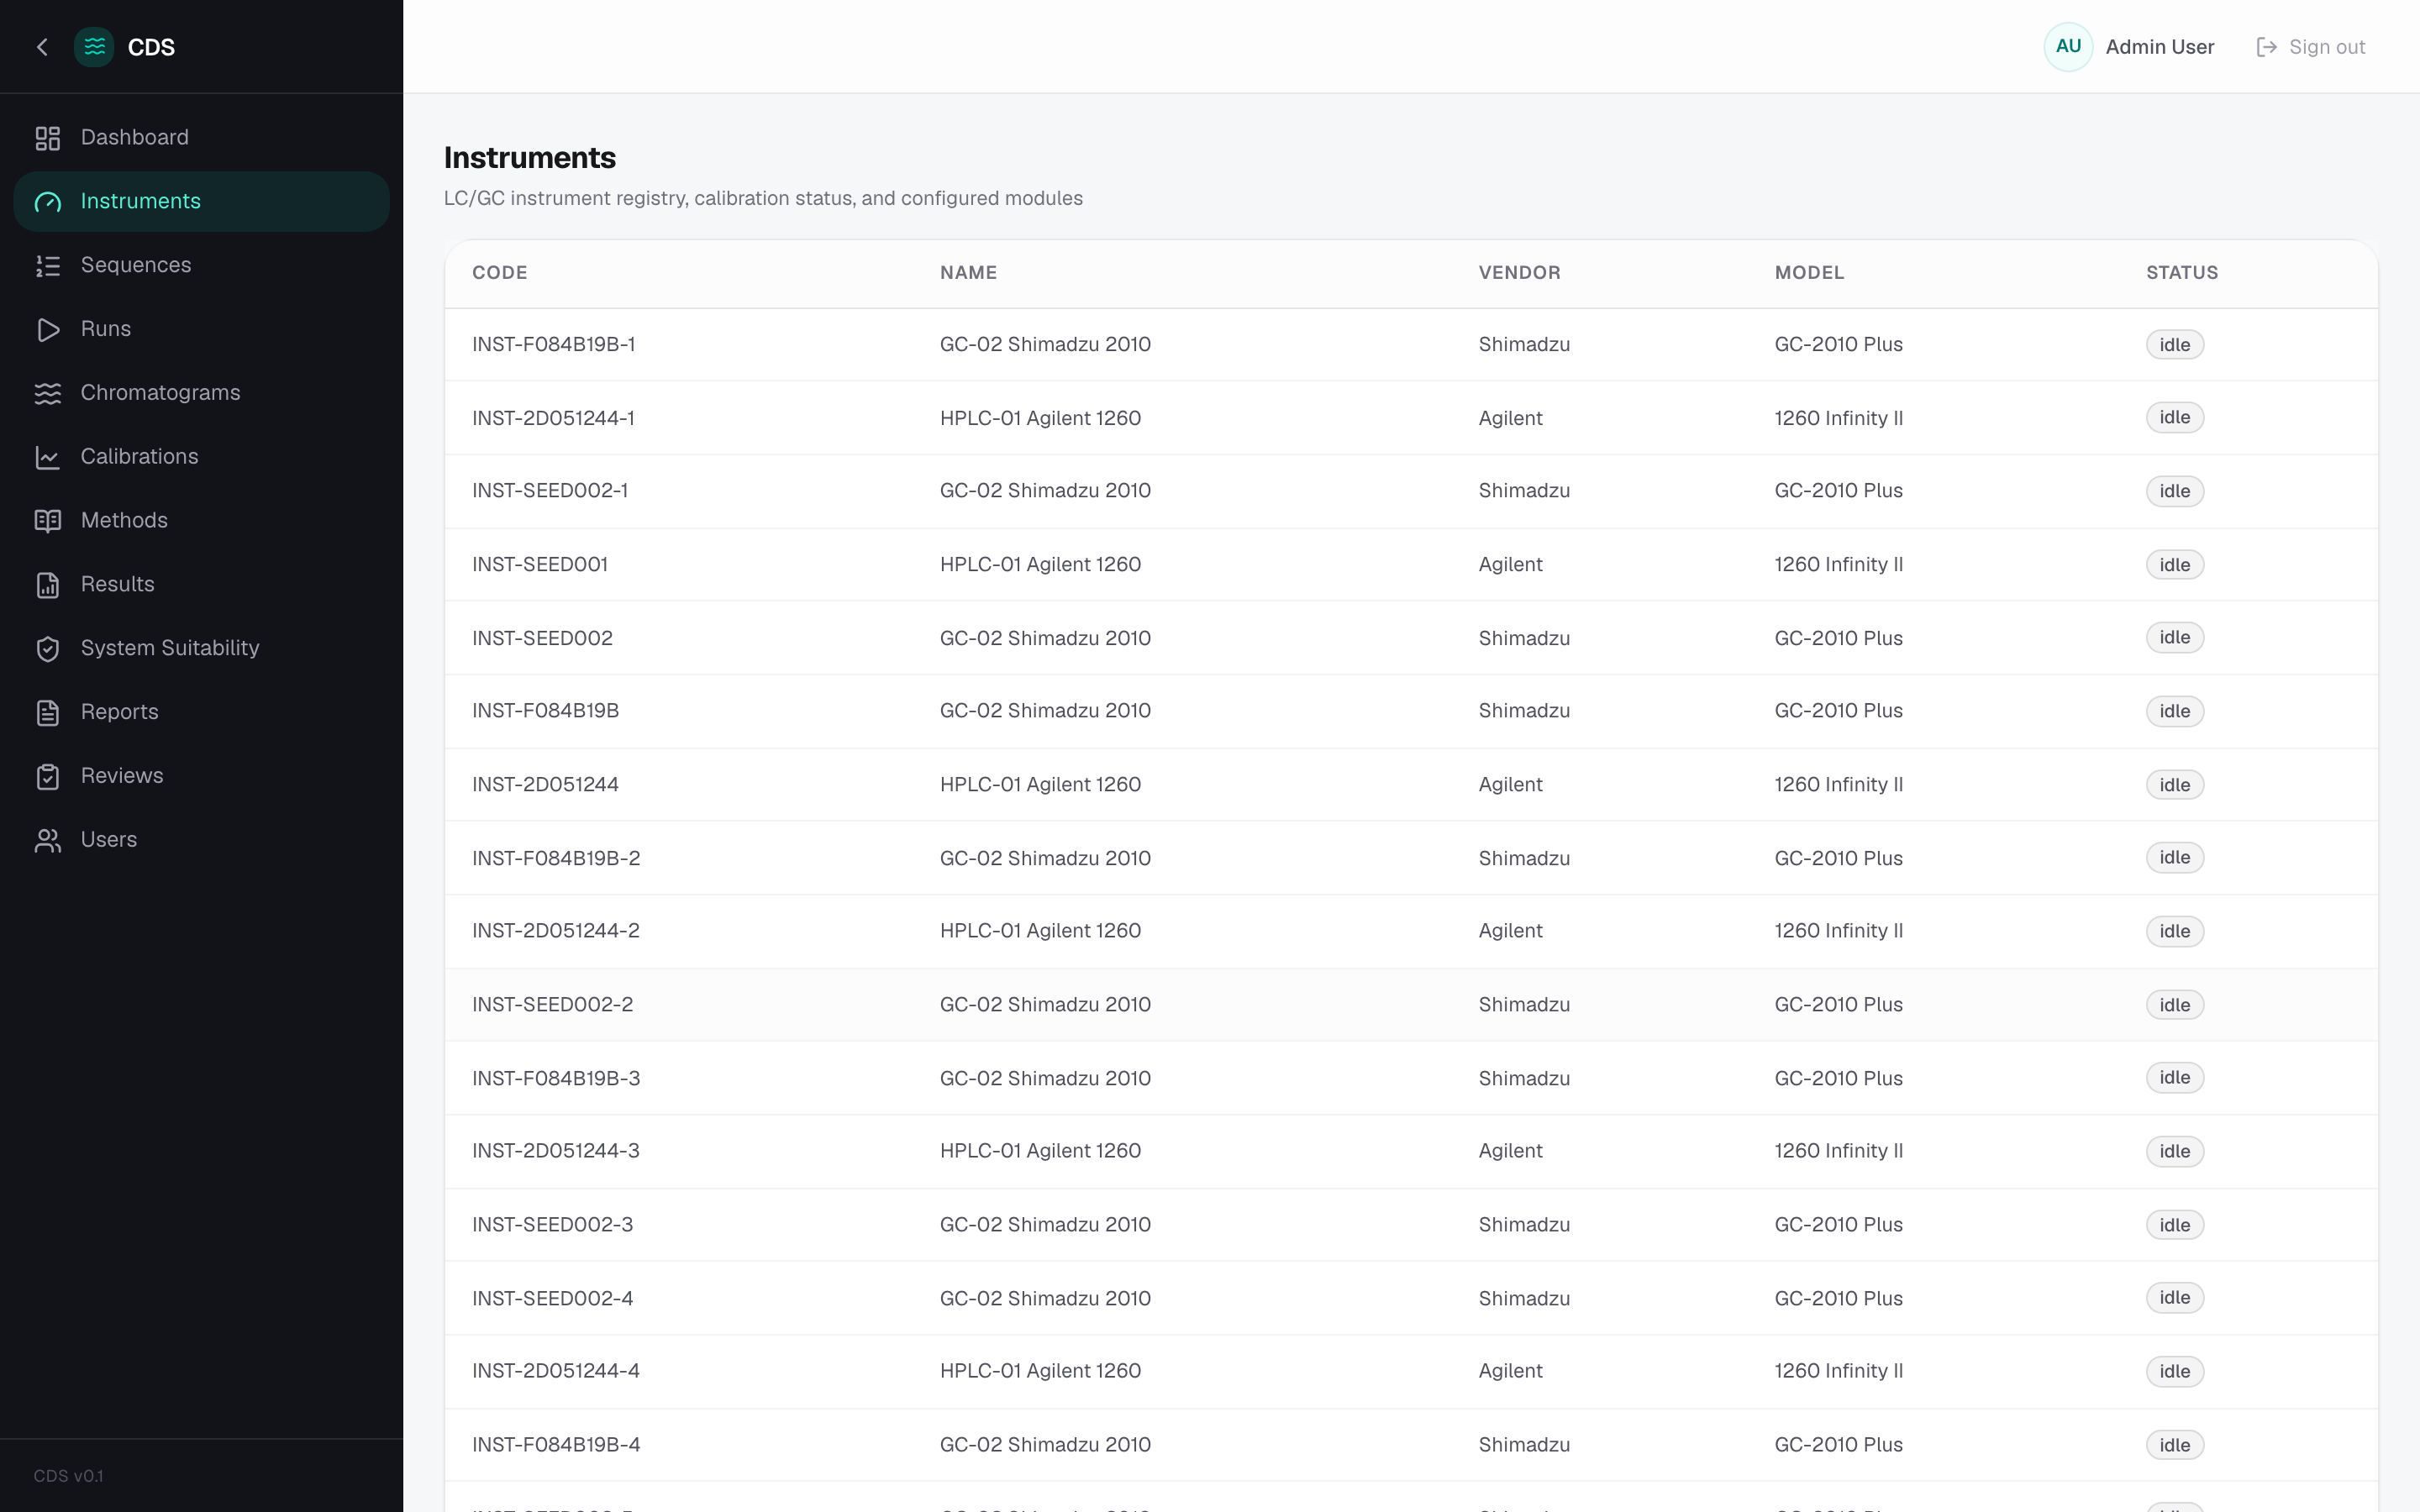Screen dimensions: 2420x1512
Task: Open the Runs section
Action: tap(201, 330)
